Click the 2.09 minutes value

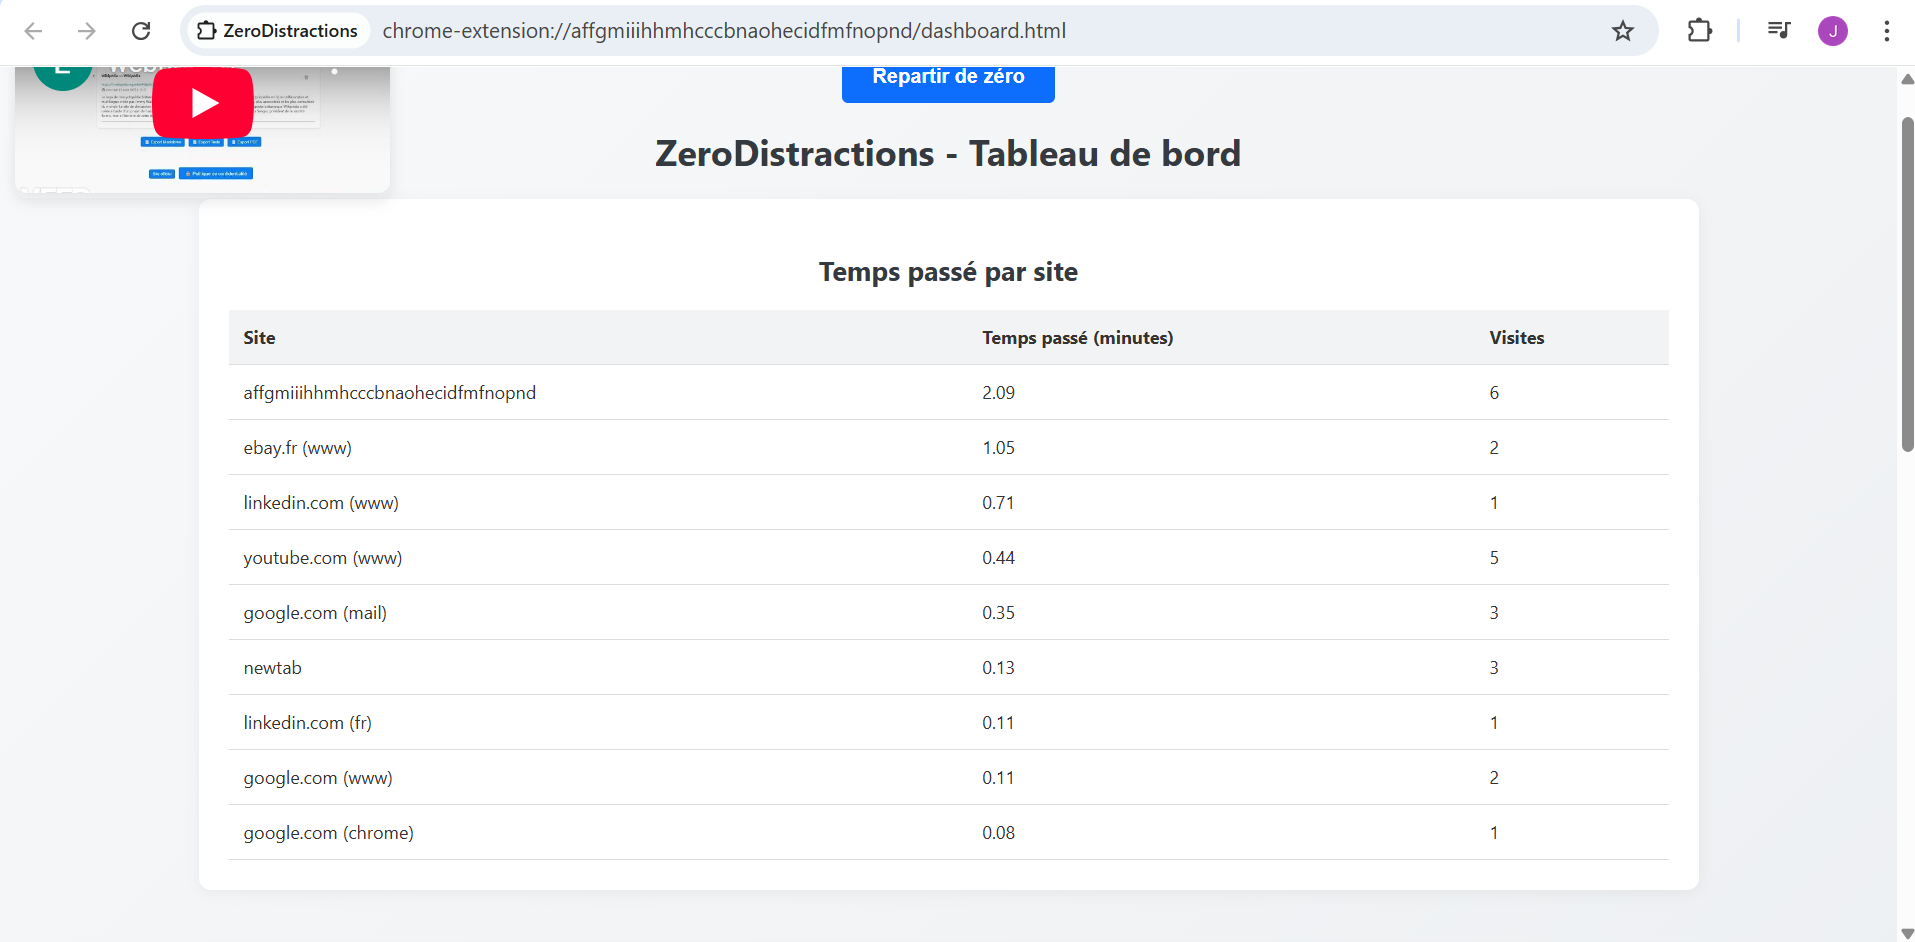tap(998, 393)
